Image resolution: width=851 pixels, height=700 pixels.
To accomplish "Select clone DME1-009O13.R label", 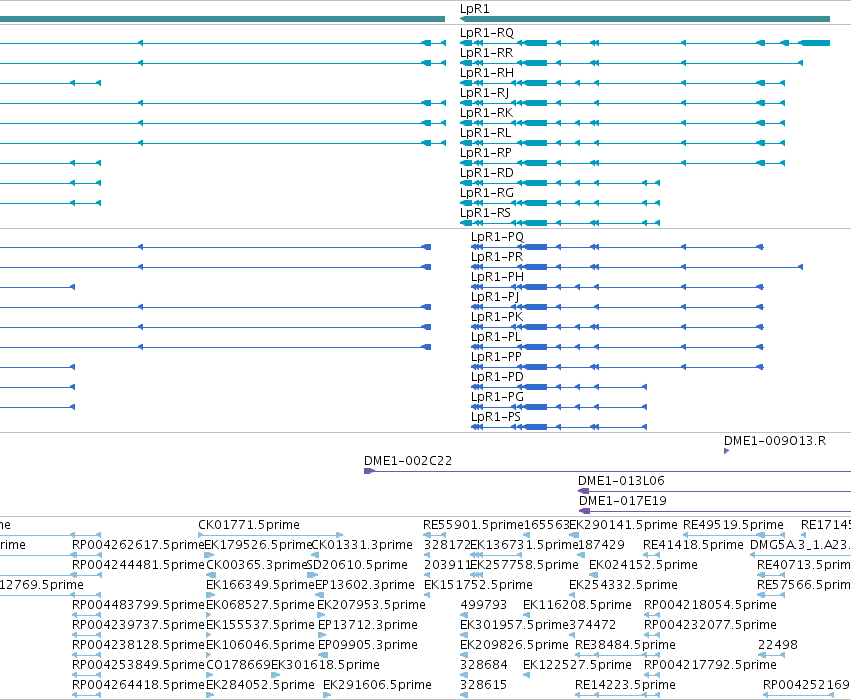I will pyautogui.click(x=775, y=441).
